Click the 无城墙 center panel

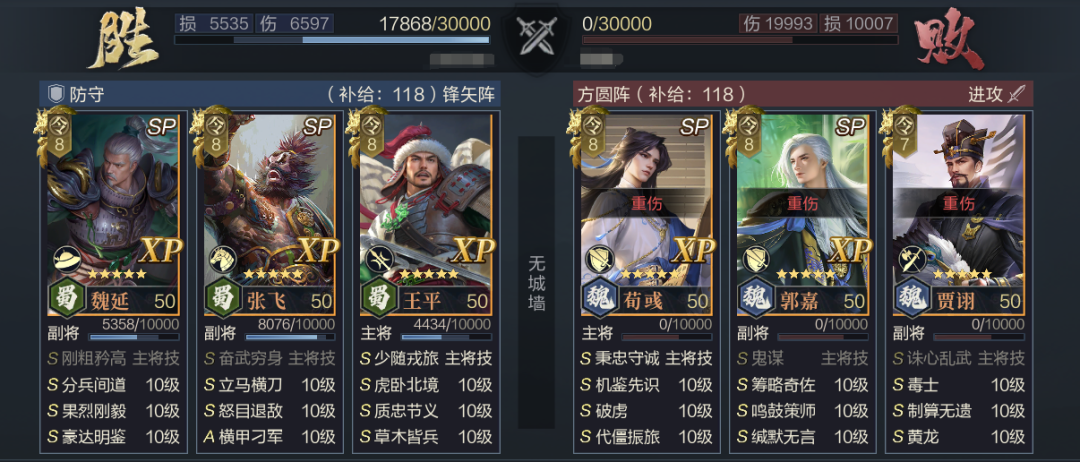coord(536,282)
